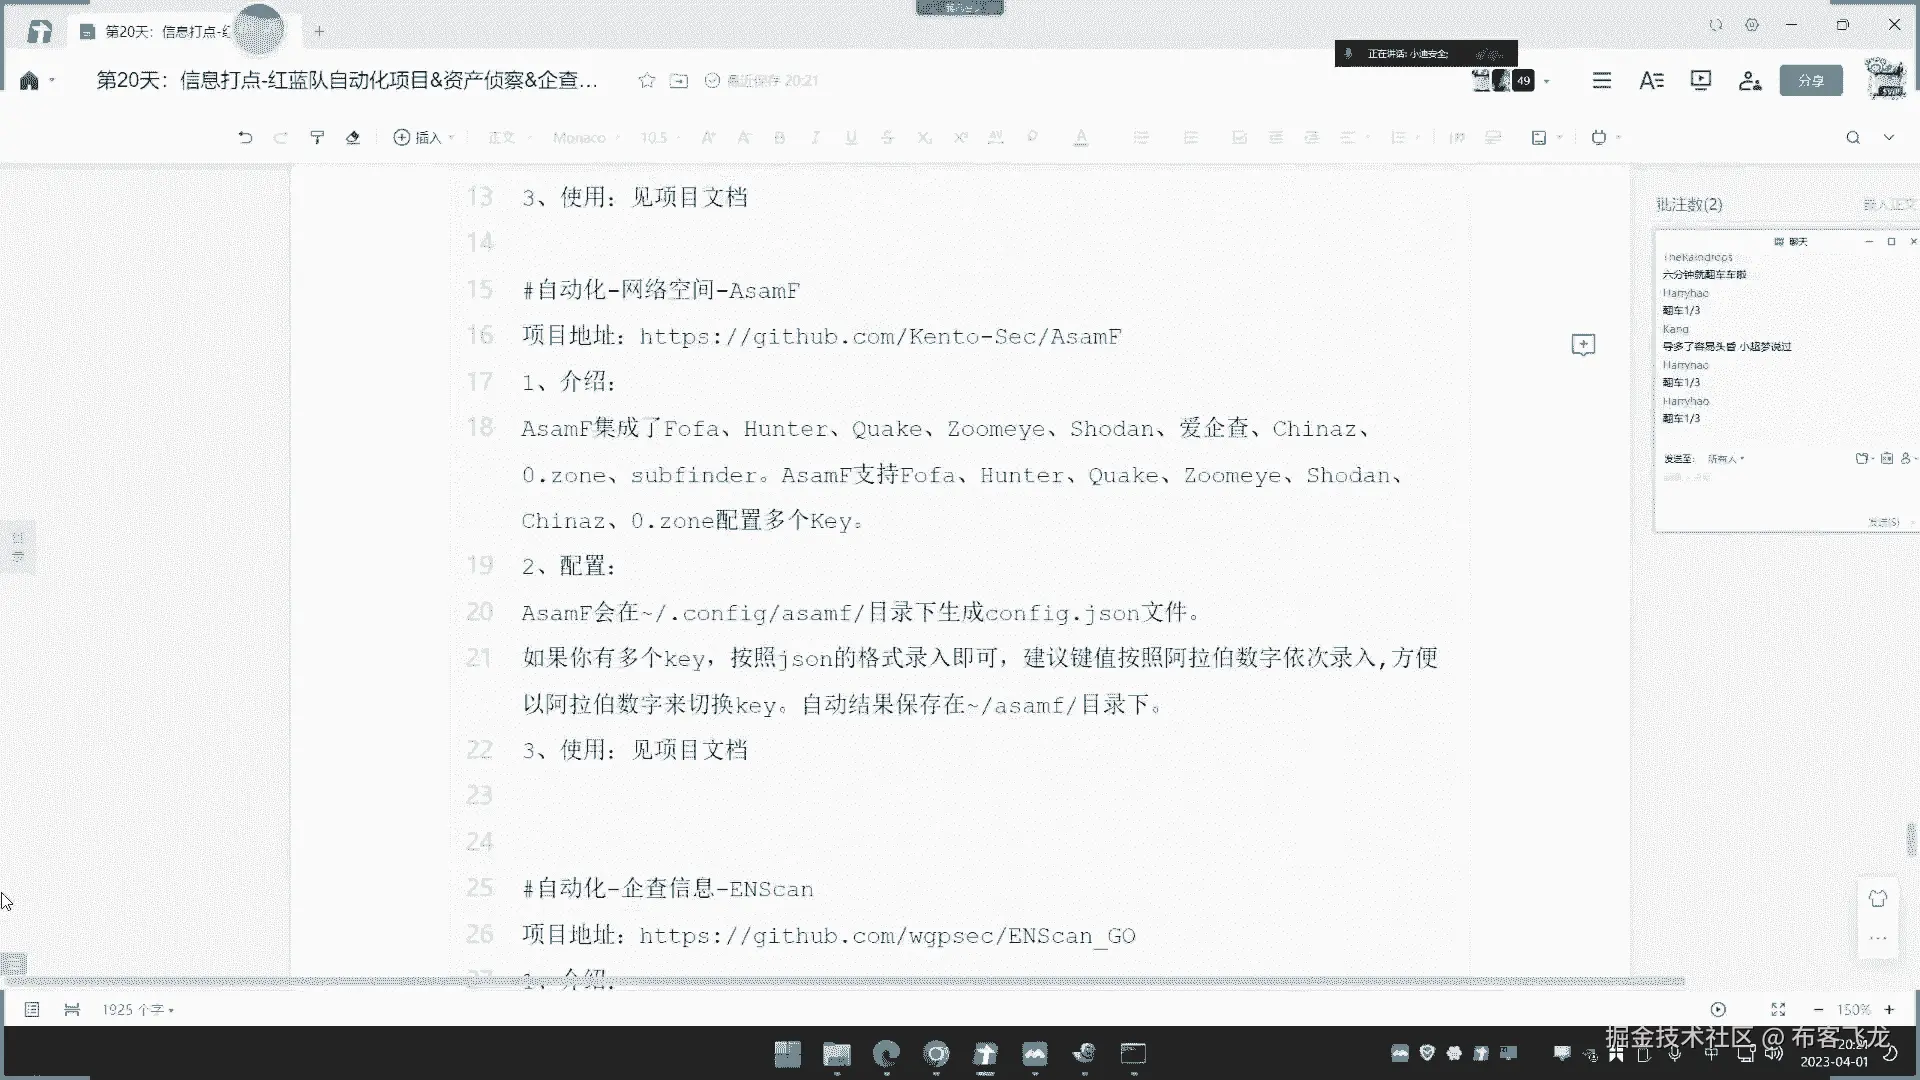The image size is (1920, 1080).
Task: Open the 10.5 font size dropdown
Action: [x=659, y=138]
